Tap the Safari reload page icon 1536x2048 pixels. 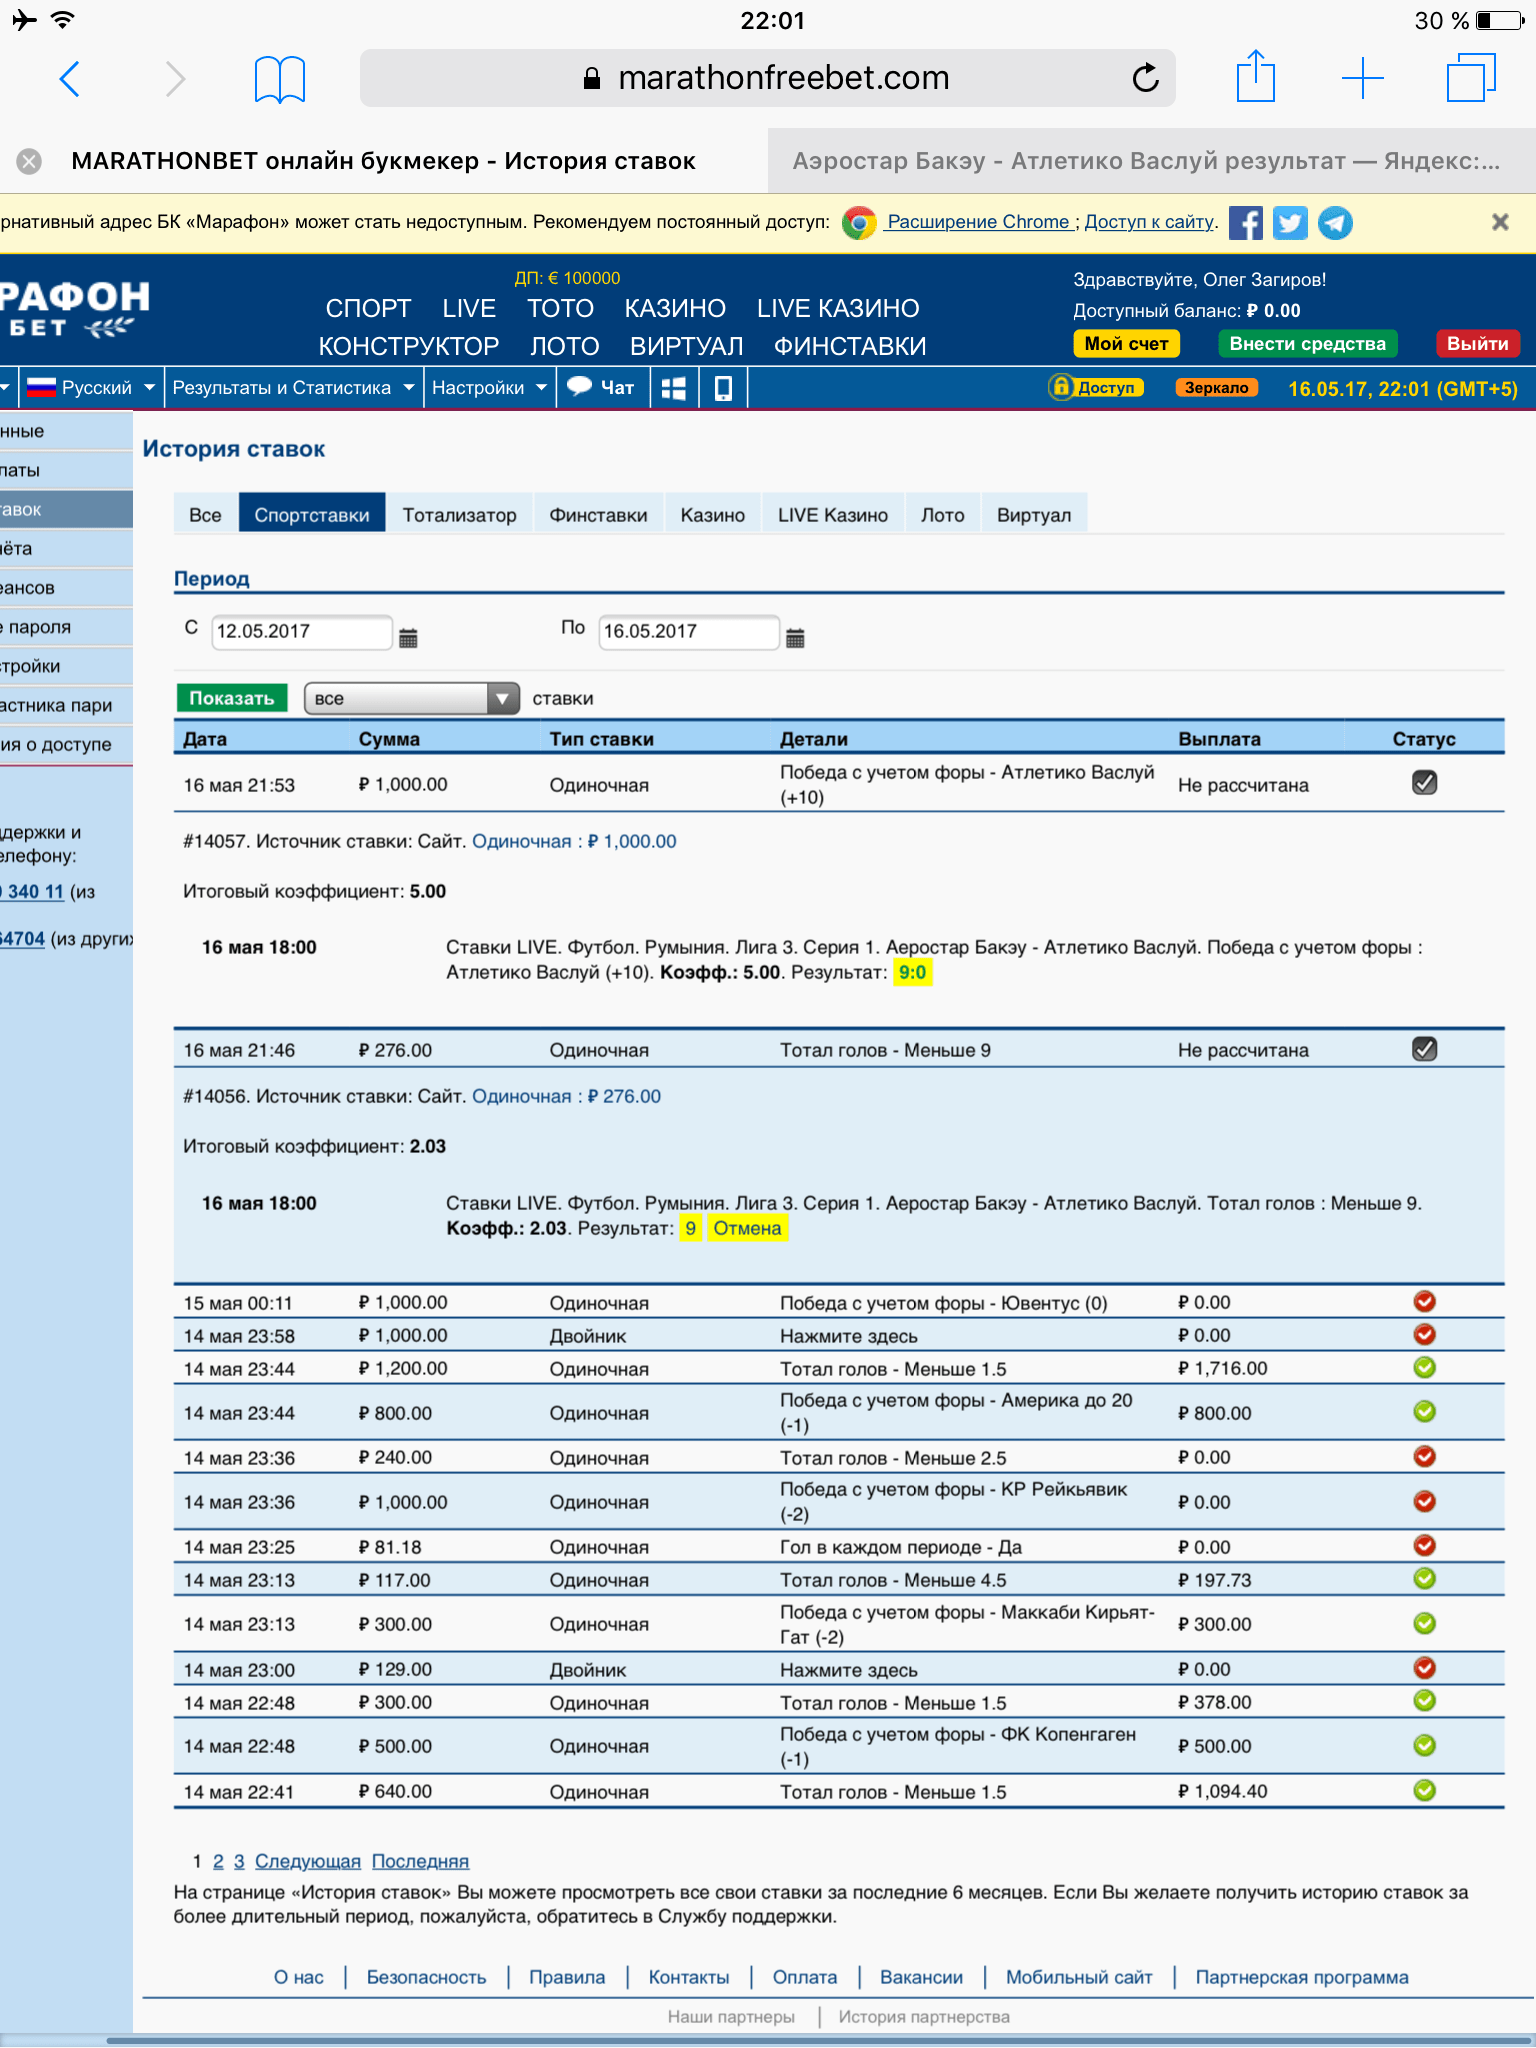click(1145, 78)
